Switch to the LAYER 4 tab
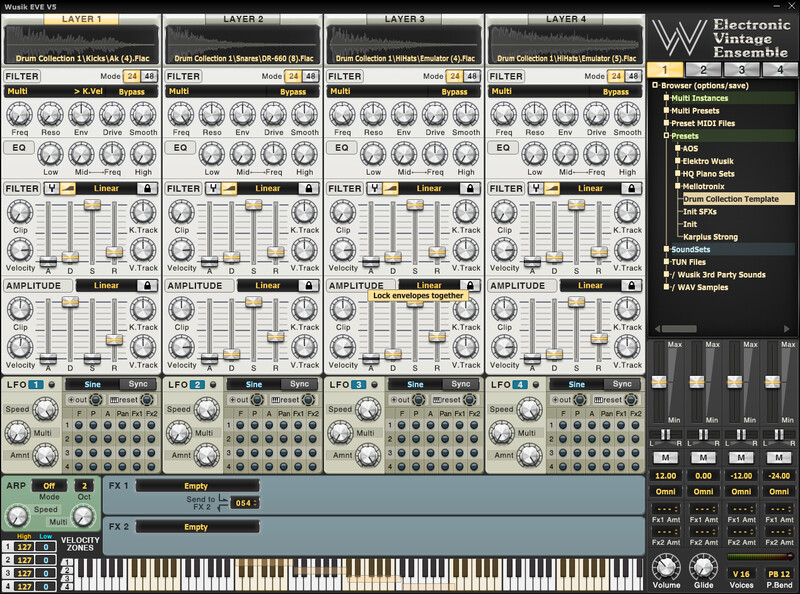This screenshot has width=800, height=594. [x=565, y=19]
